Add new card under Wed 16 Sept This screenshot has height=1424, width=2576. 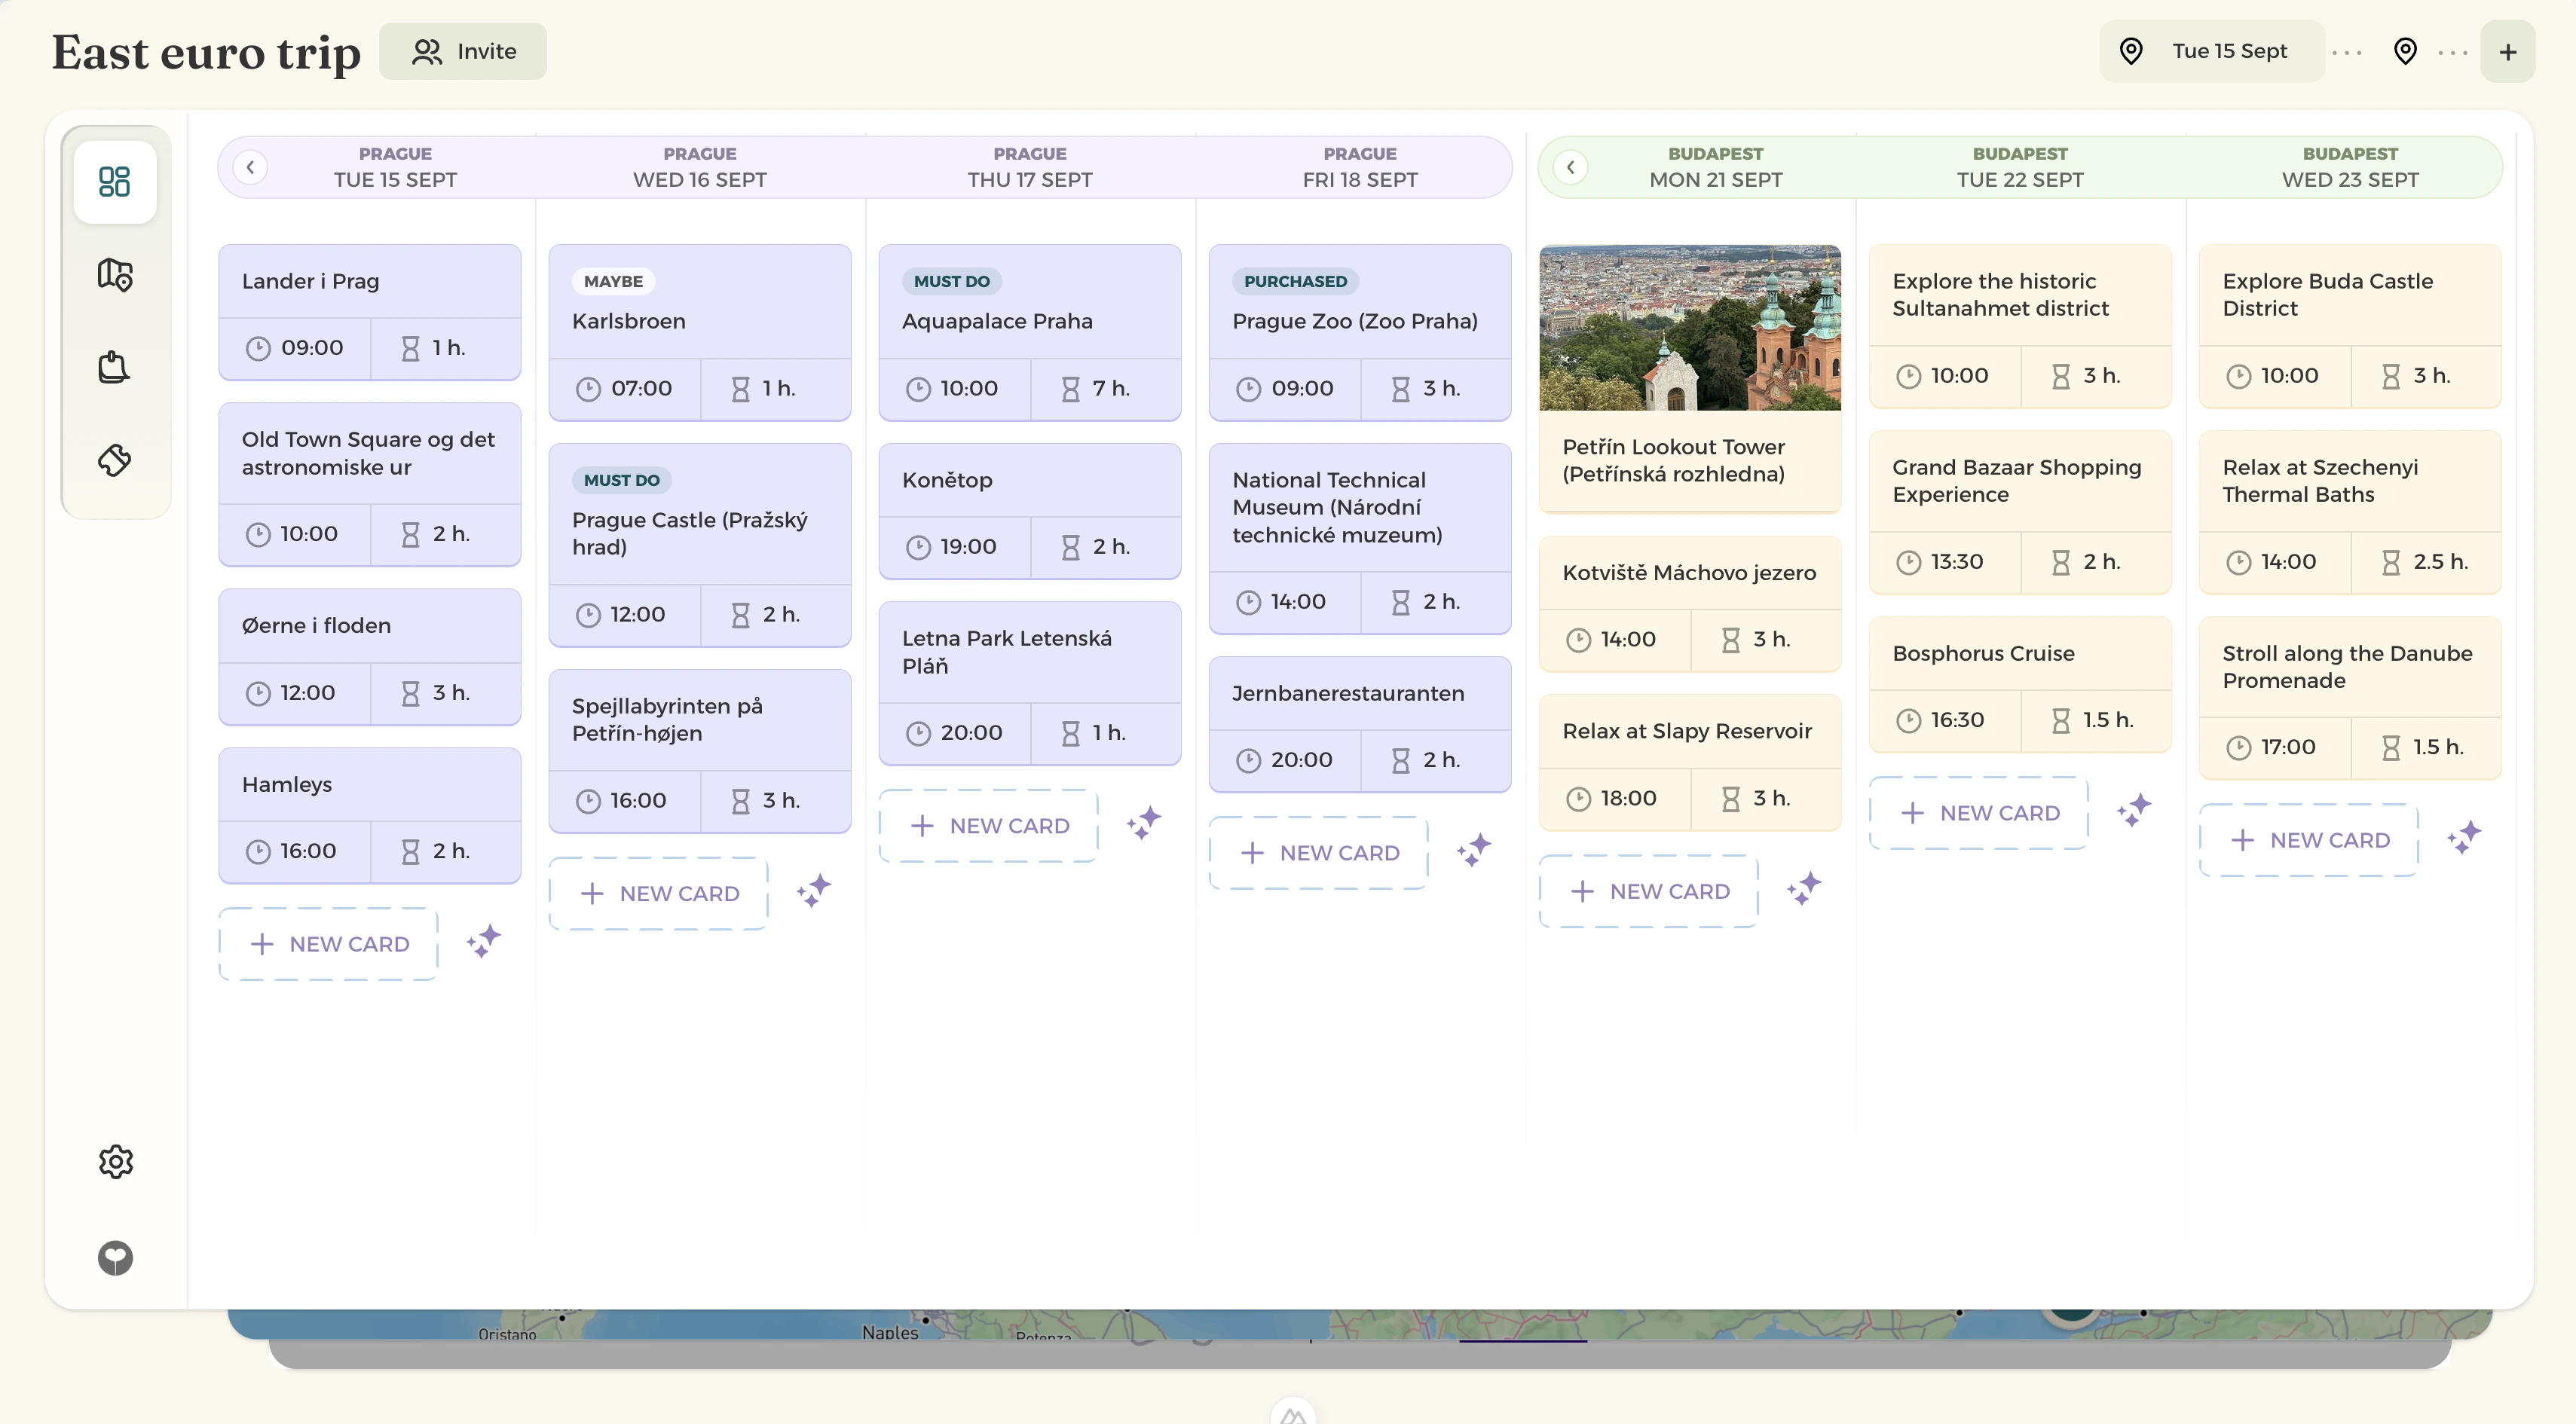click(658, 893)
